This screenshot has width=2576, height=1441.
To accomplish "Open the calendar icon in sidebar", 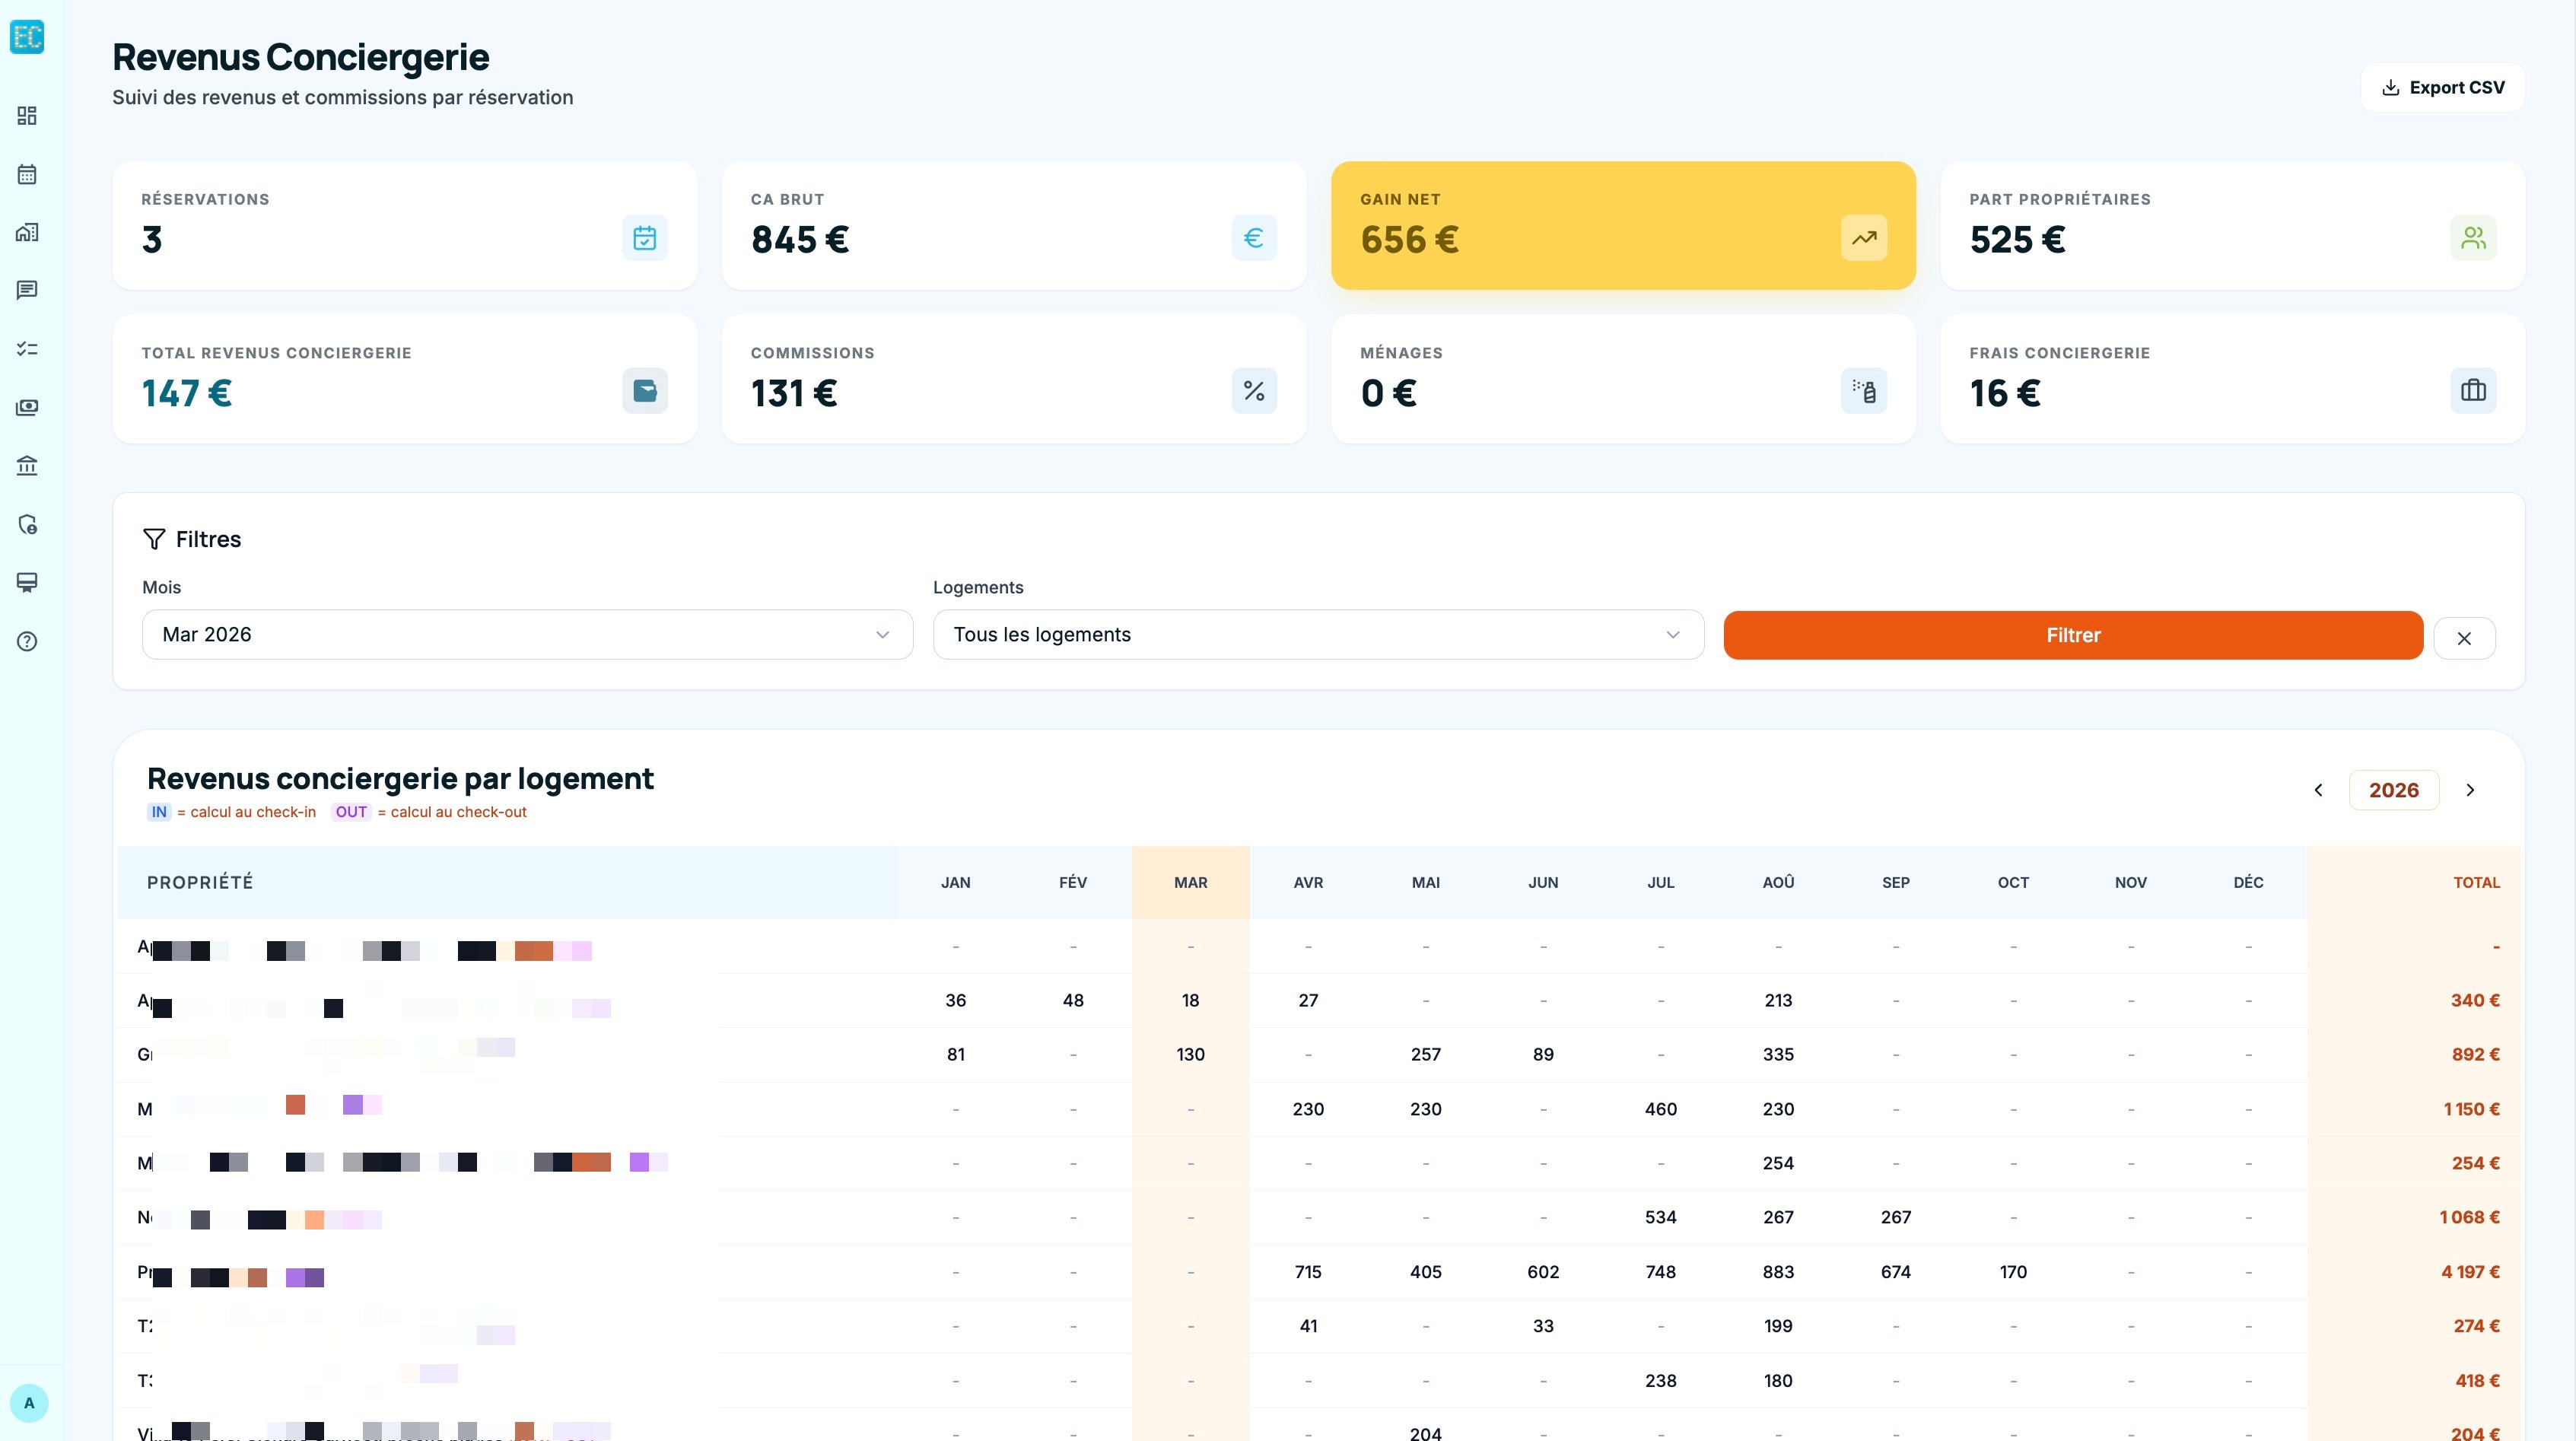I will click(27, 174).
